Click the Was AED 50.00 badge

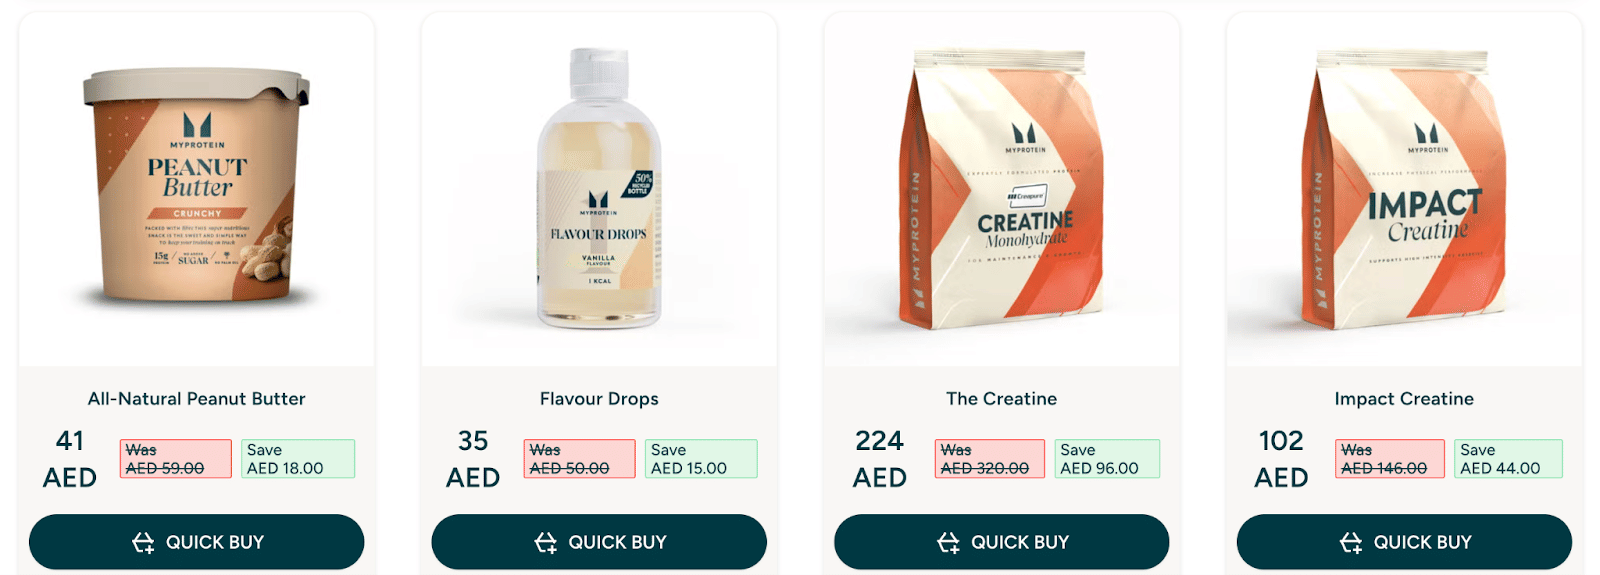579,459
